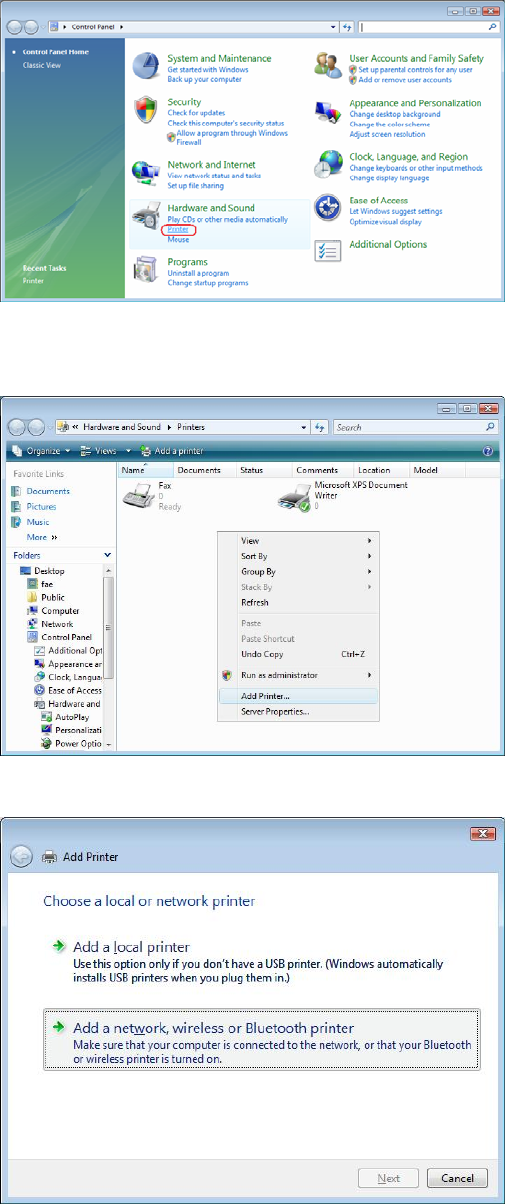Open the Additional Options checklist icon

pyautogui.click(x=328, y=250)
